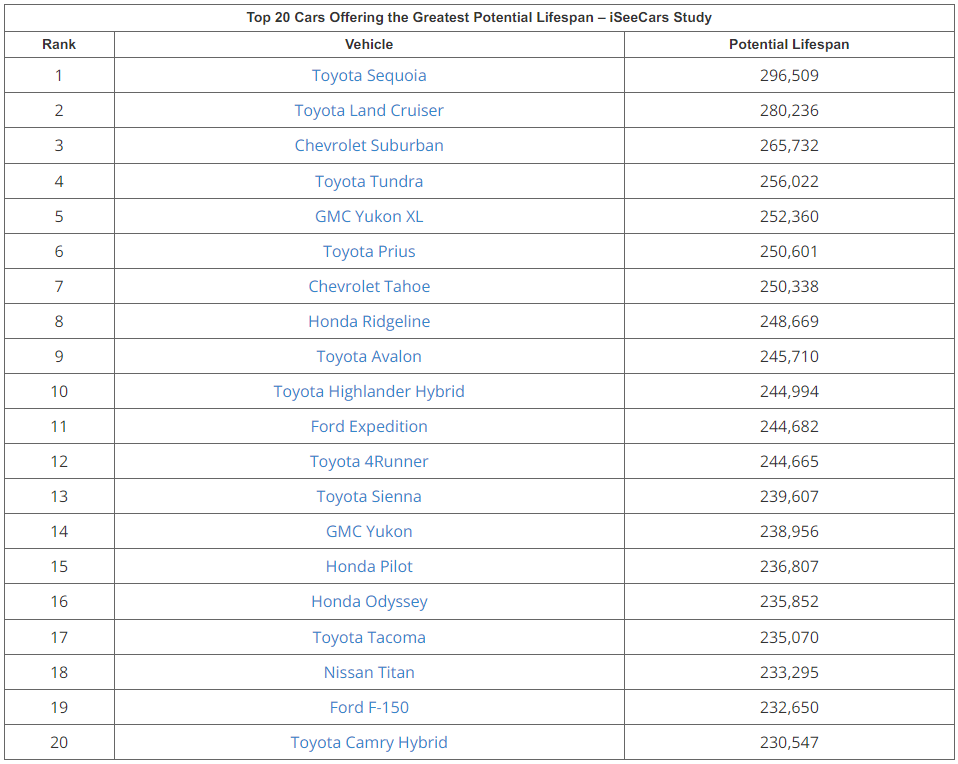Select the lifespan value 280,236

(789, 111)
